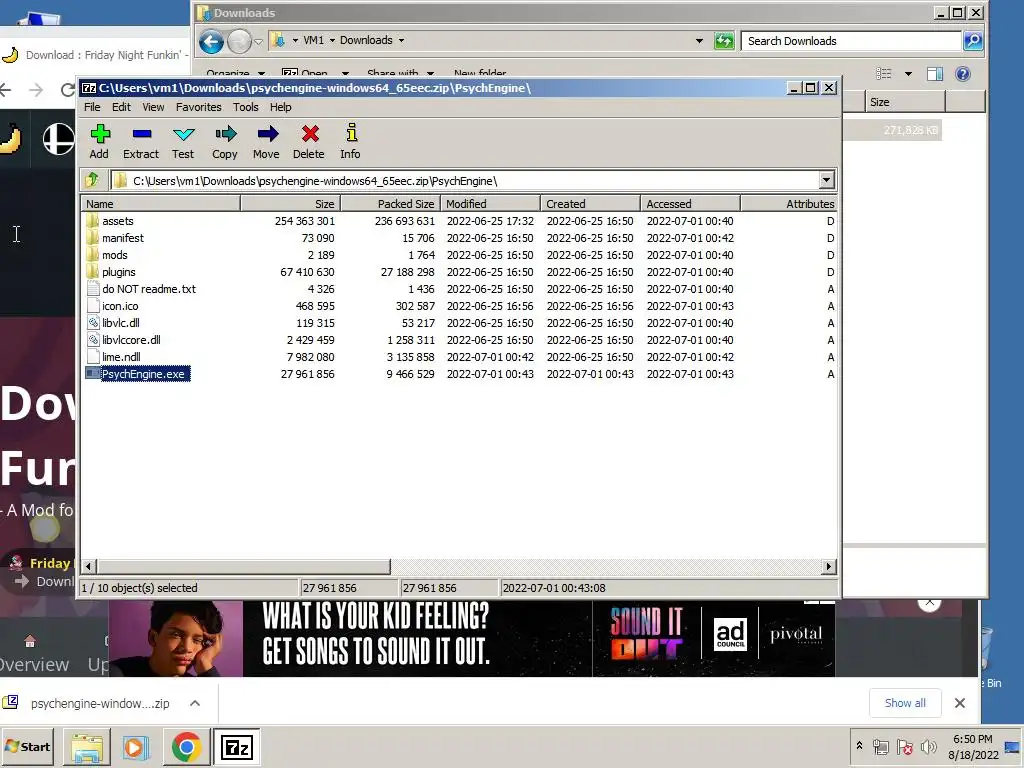This screenshot has width=1024, height=768.
Task: Open the view options dropdown arrow
Action: point(908,74)
